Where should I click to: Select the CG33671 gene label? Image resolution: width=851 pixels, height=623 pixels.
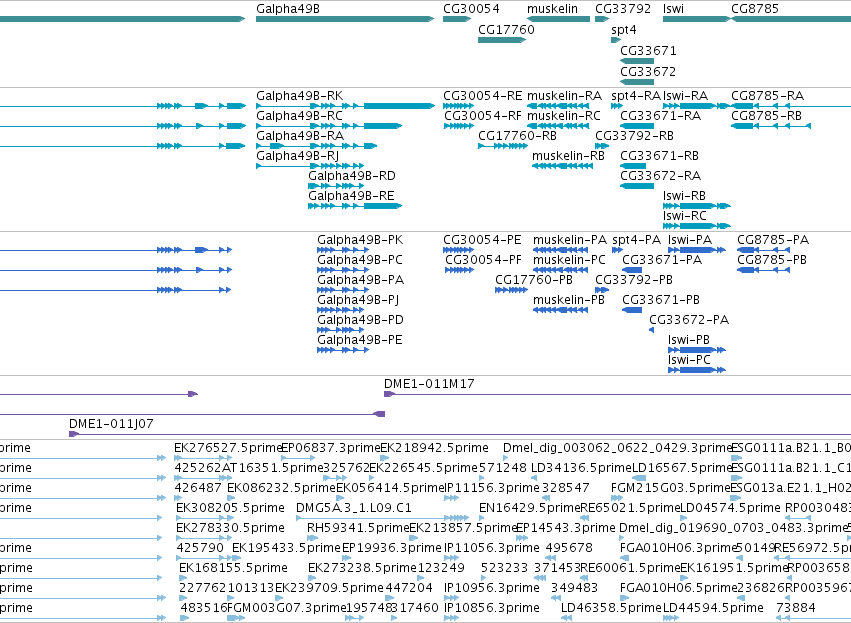point(649,50)
